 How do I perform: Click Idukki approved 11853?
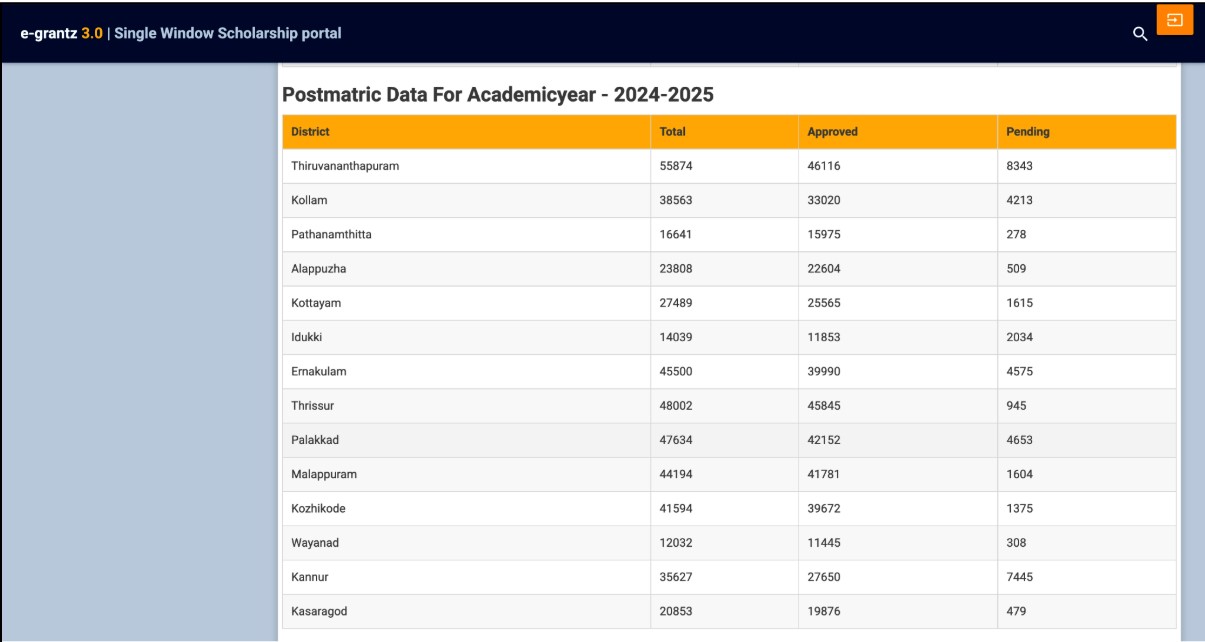tap(824, 337)
